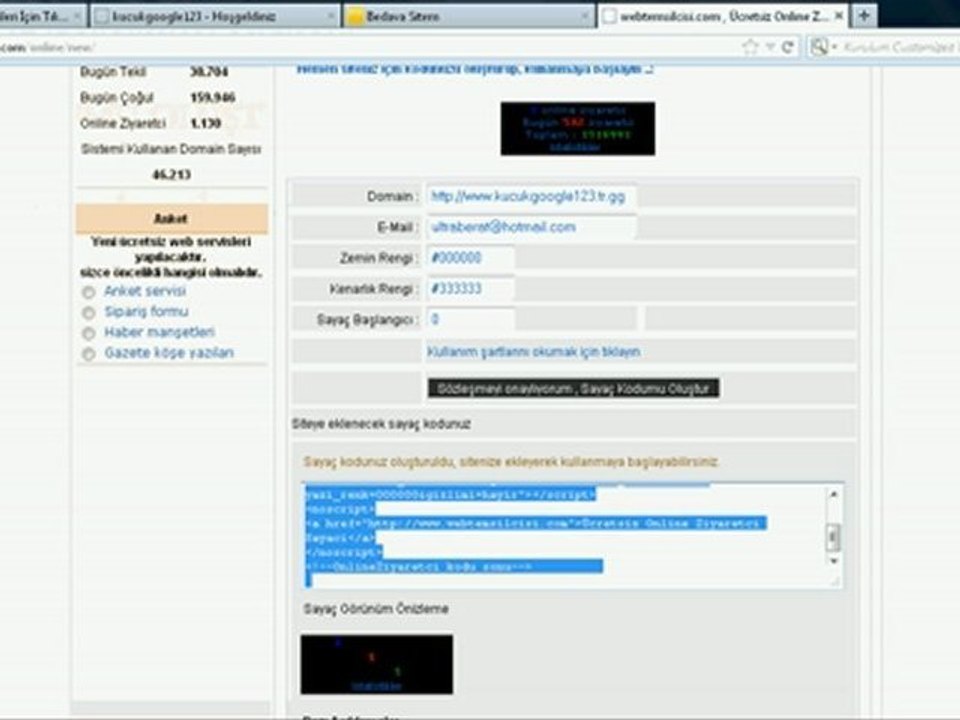Click the Bugün Tekil statistic label
Image resolution: width=960 pixels, height=720 pixels.
coord(113,72)
